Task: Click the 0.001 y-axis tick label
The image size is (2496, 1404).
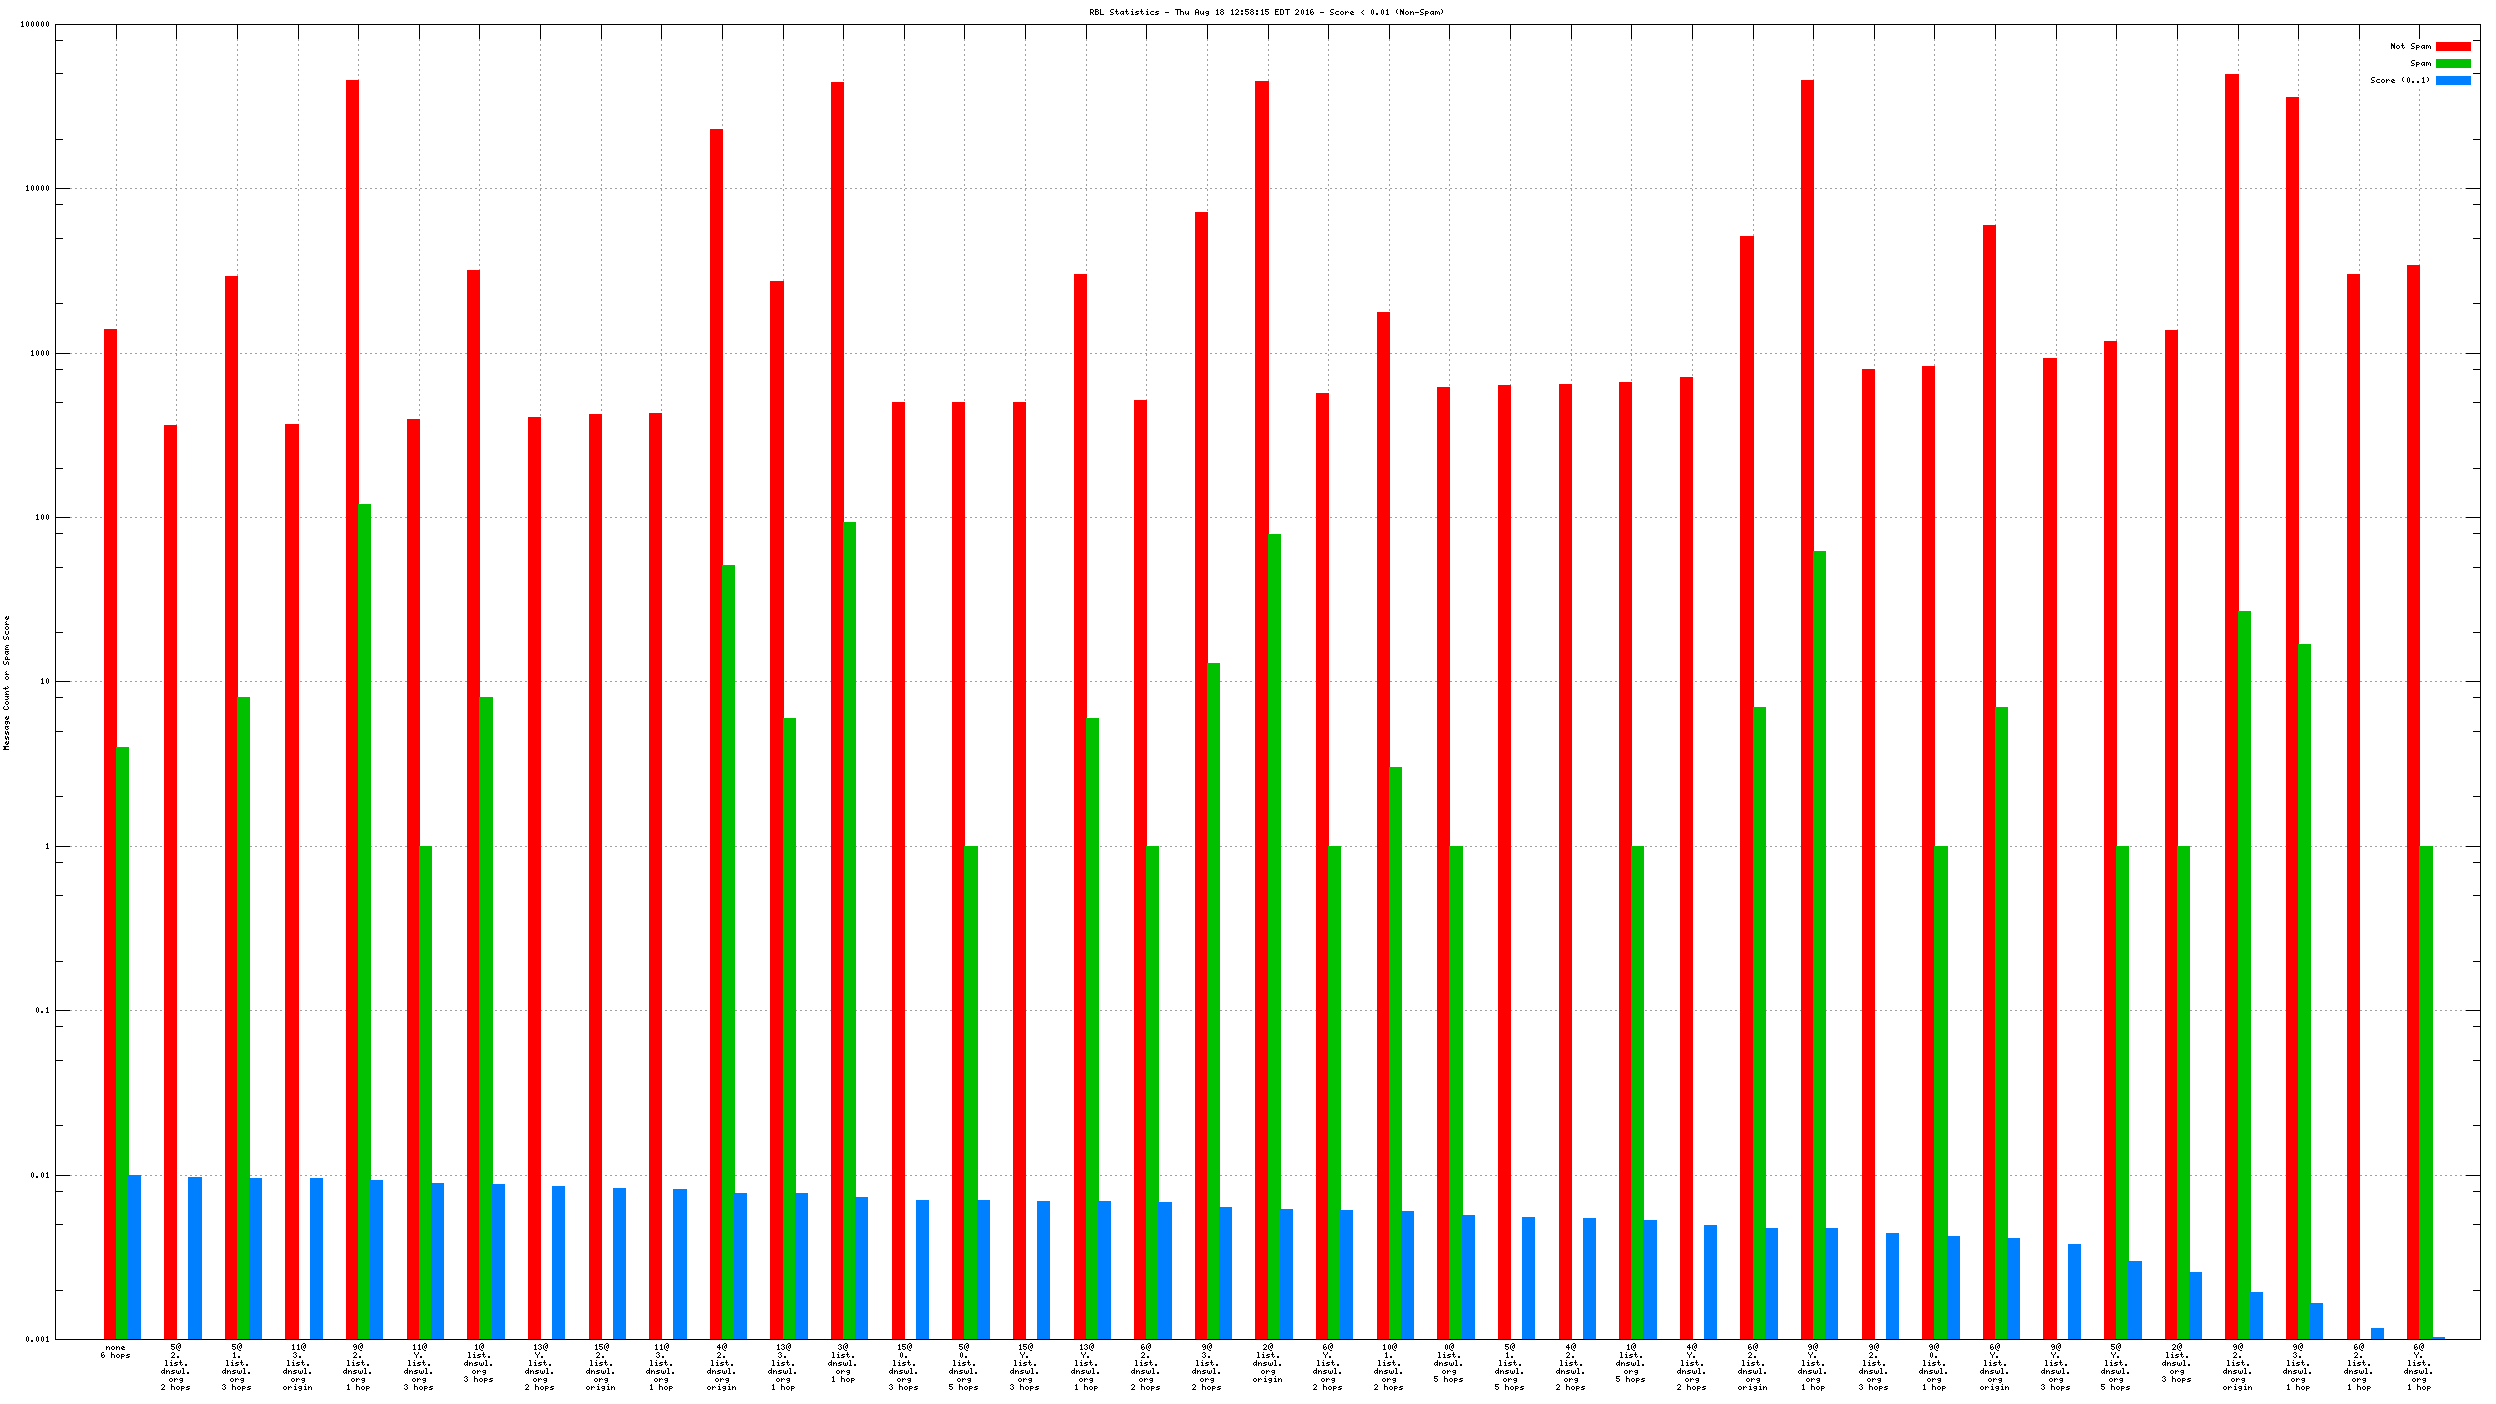Action: coord(38,1339)
